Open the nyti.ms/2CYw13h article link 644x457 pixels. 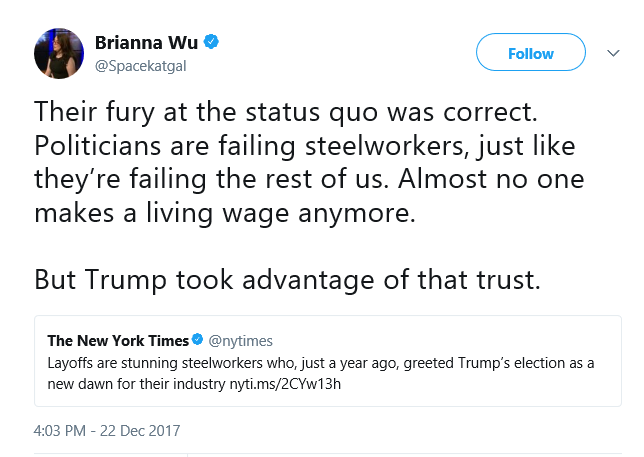tap(285, 384)
